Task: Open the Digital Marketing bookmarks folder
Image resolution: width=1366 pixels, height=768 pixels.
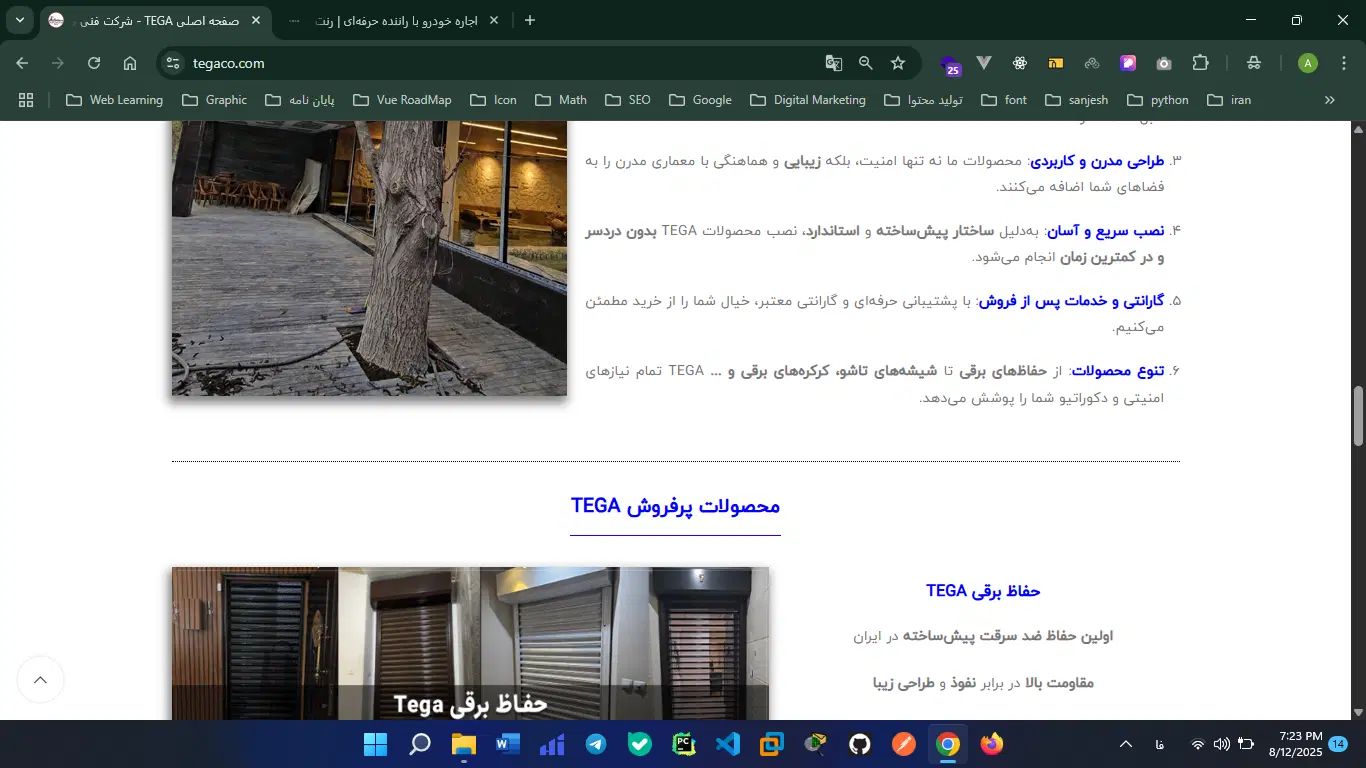Action: tap(808, 100)
